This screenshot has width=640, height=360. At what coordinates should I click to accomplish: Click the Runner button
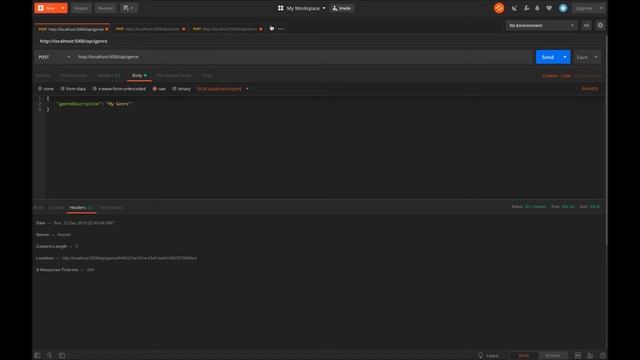[105, 8]
